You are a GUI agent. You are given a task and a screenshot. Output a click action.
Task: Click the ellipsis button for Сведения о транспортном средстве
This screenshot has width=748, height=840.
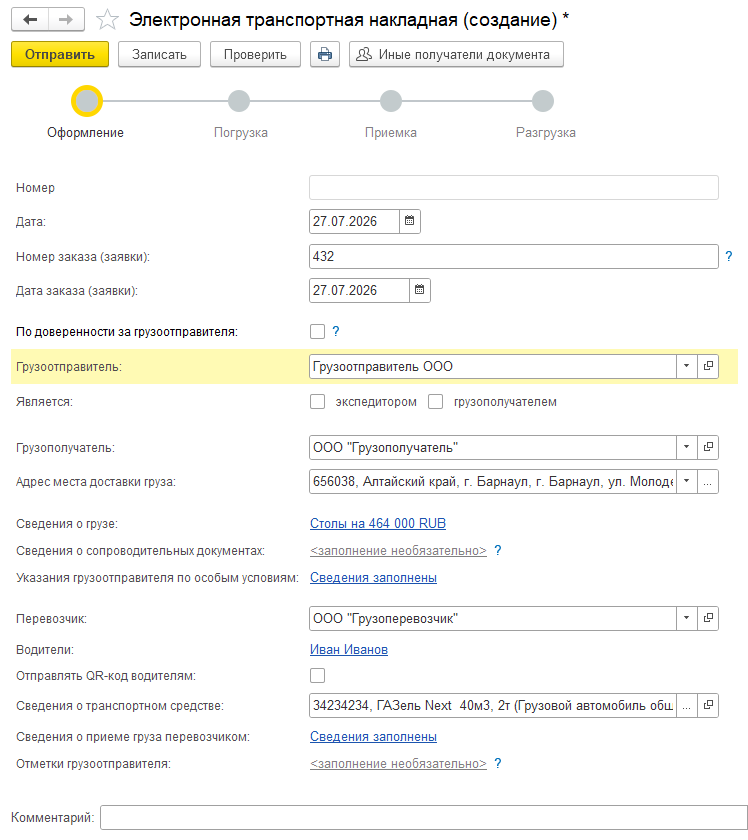[687, 706]
